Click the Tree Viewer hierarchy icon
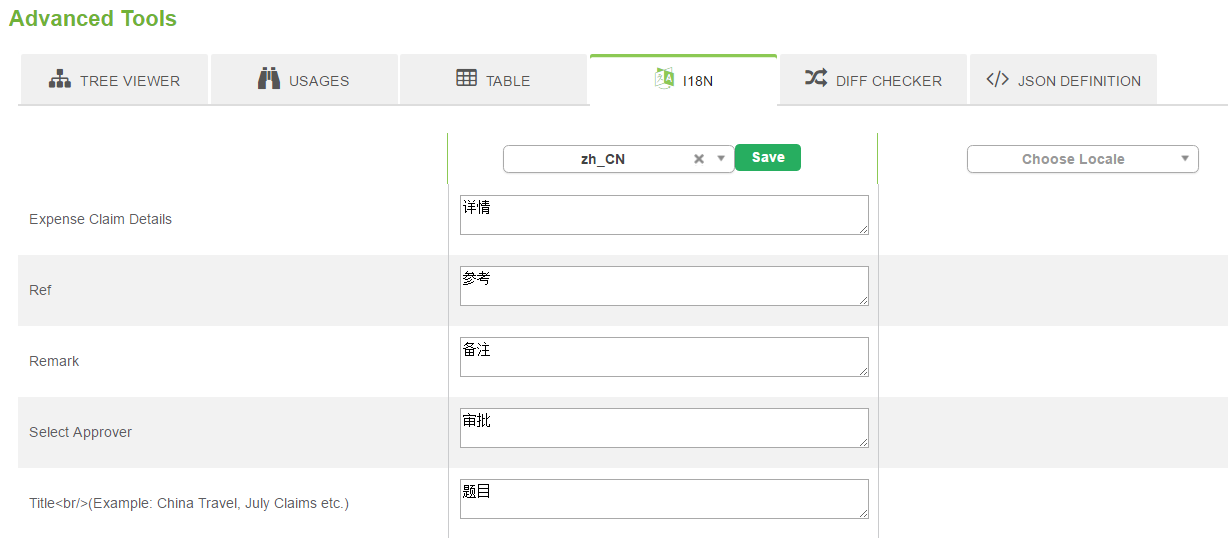Viewport: 1228px width, 538px height. pyautogui.click(x=60, y=79)
